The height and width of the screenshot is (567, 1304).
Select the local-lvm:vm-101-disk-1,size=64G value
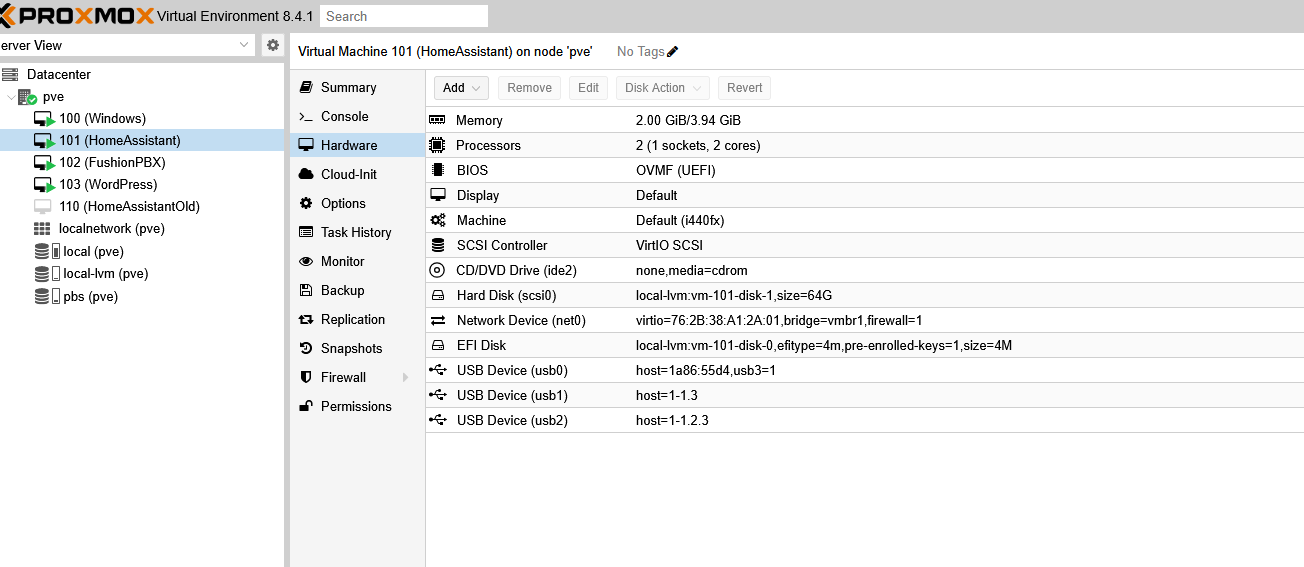pyautogui.click(x=734, y=295)
